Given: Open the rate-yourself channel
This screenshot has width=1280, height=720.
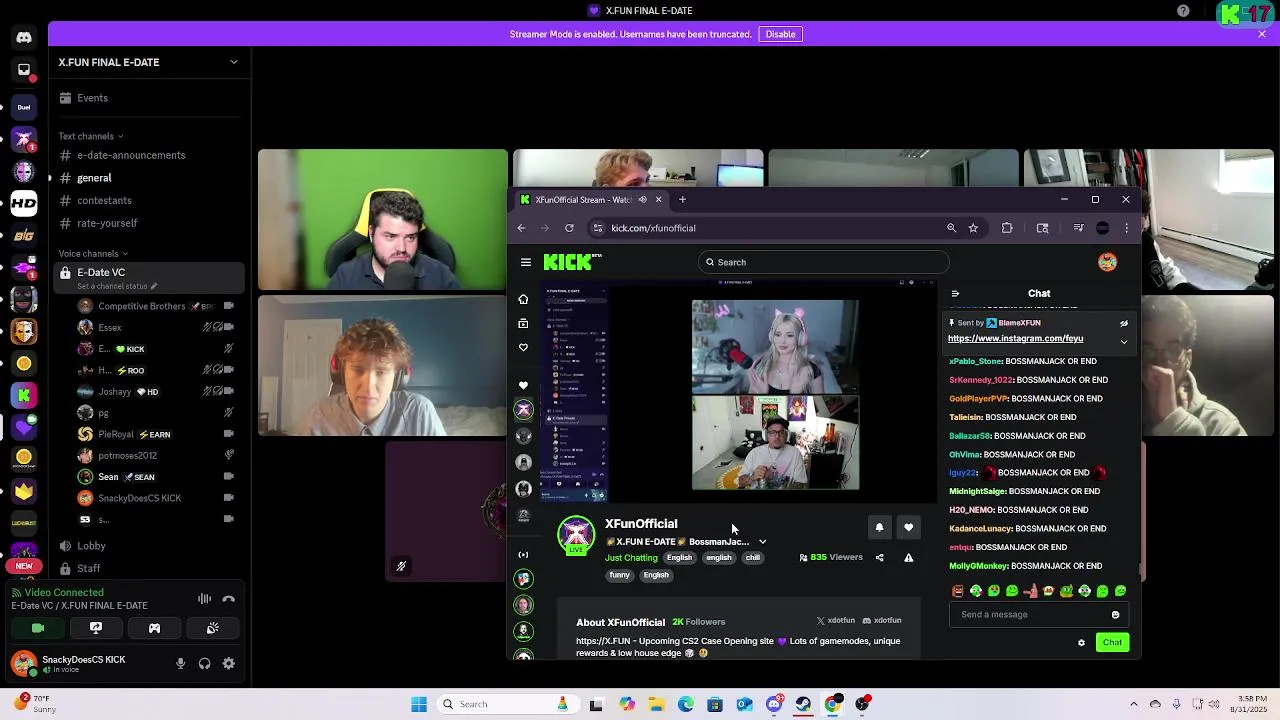Looking at the screenshot, I should click(x=148, y=223).
